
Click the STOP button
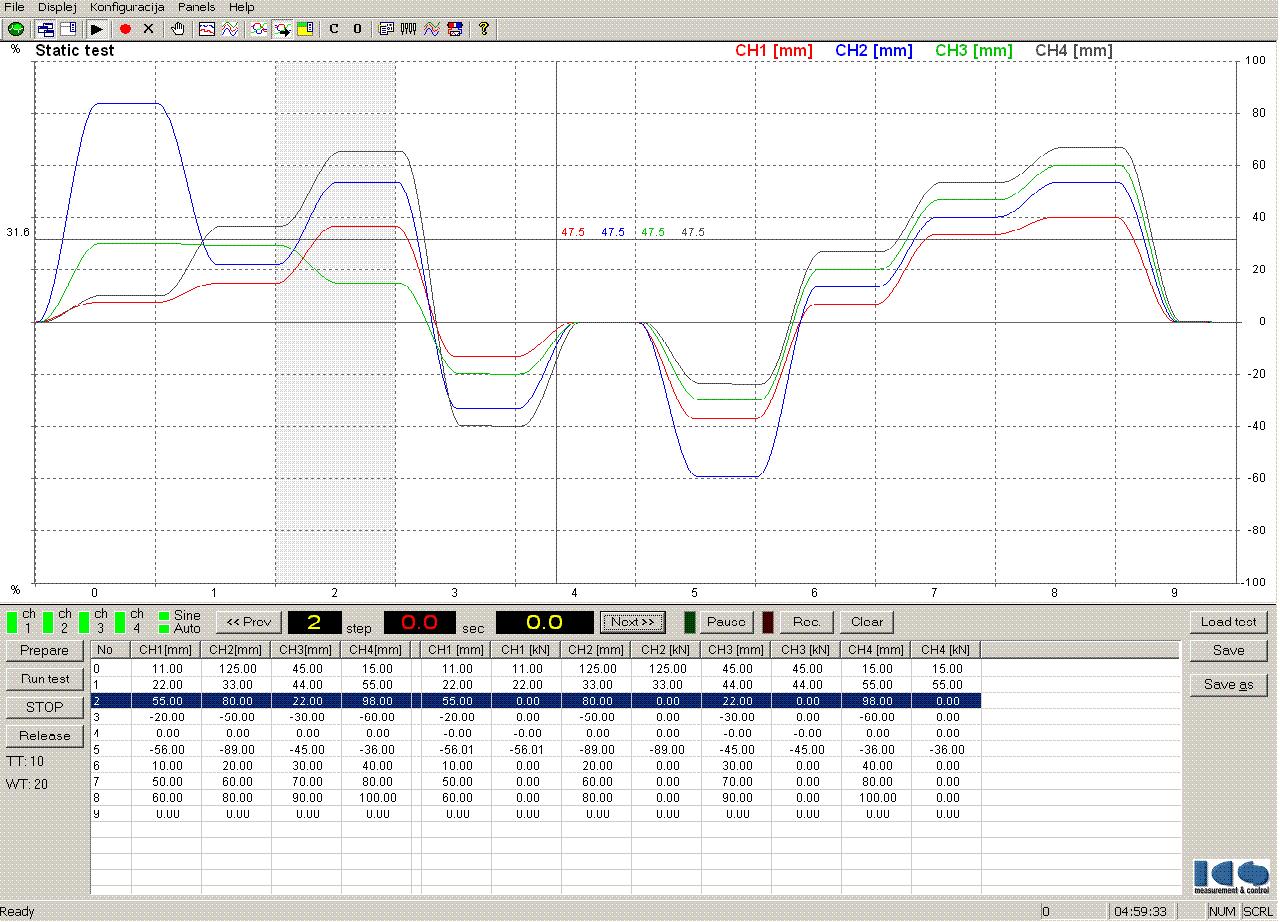pos(45,707)
